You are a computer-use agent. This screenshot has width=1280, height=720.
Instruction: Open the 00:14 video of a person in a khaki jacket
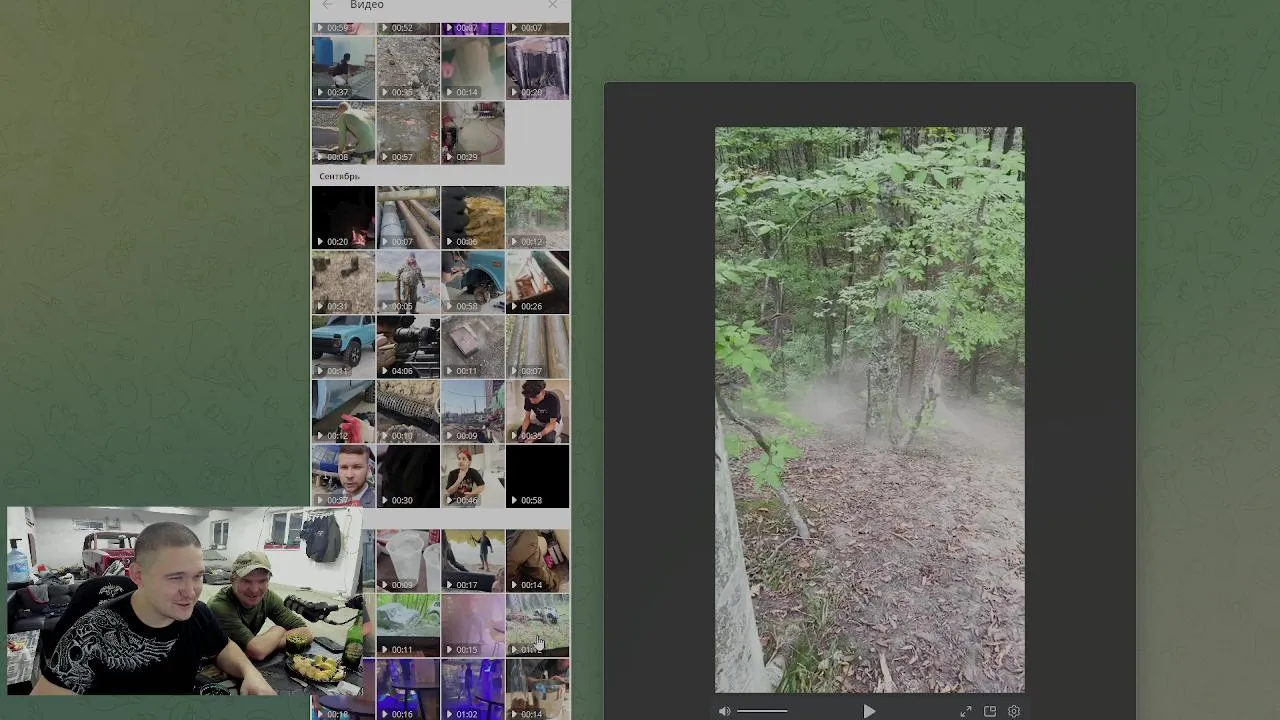[537, 561]
